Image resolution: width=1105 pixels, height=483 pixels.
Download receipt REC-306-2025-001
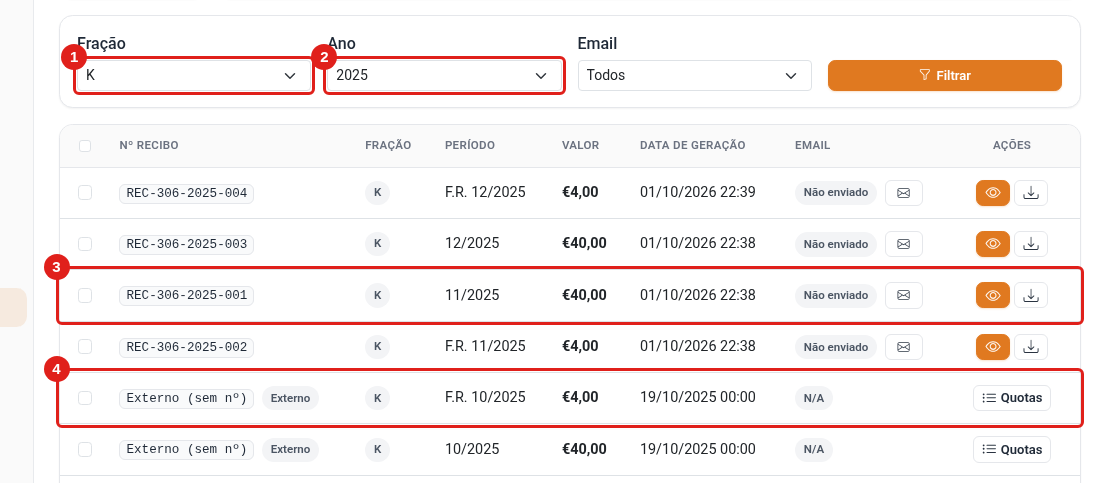point(1031,295)
